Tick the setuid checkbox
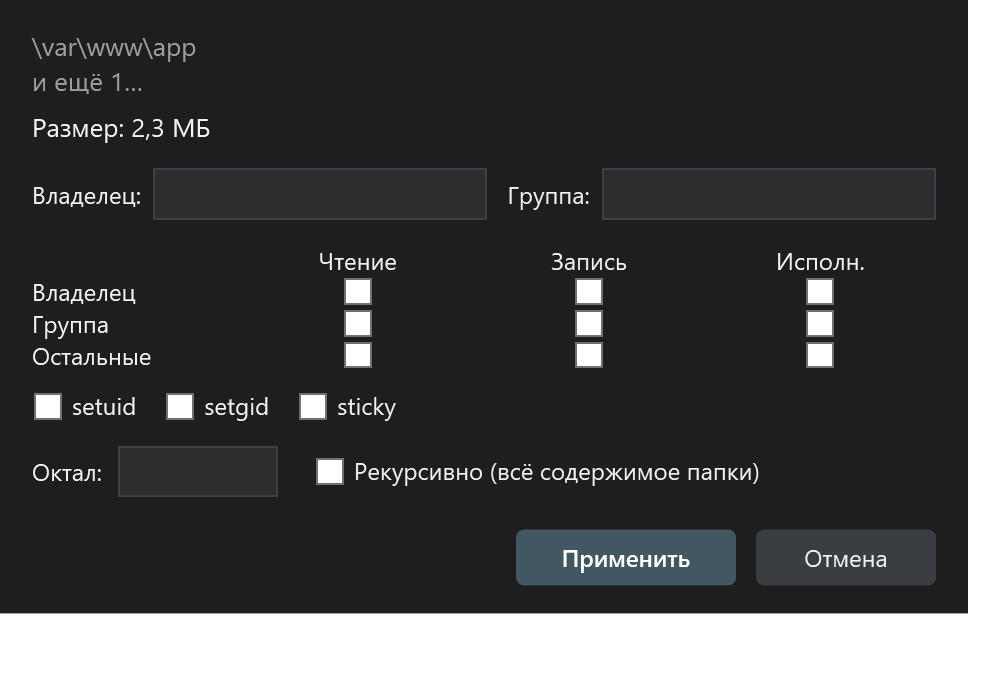The image size is (1000, 692). [x=48, y=407]
